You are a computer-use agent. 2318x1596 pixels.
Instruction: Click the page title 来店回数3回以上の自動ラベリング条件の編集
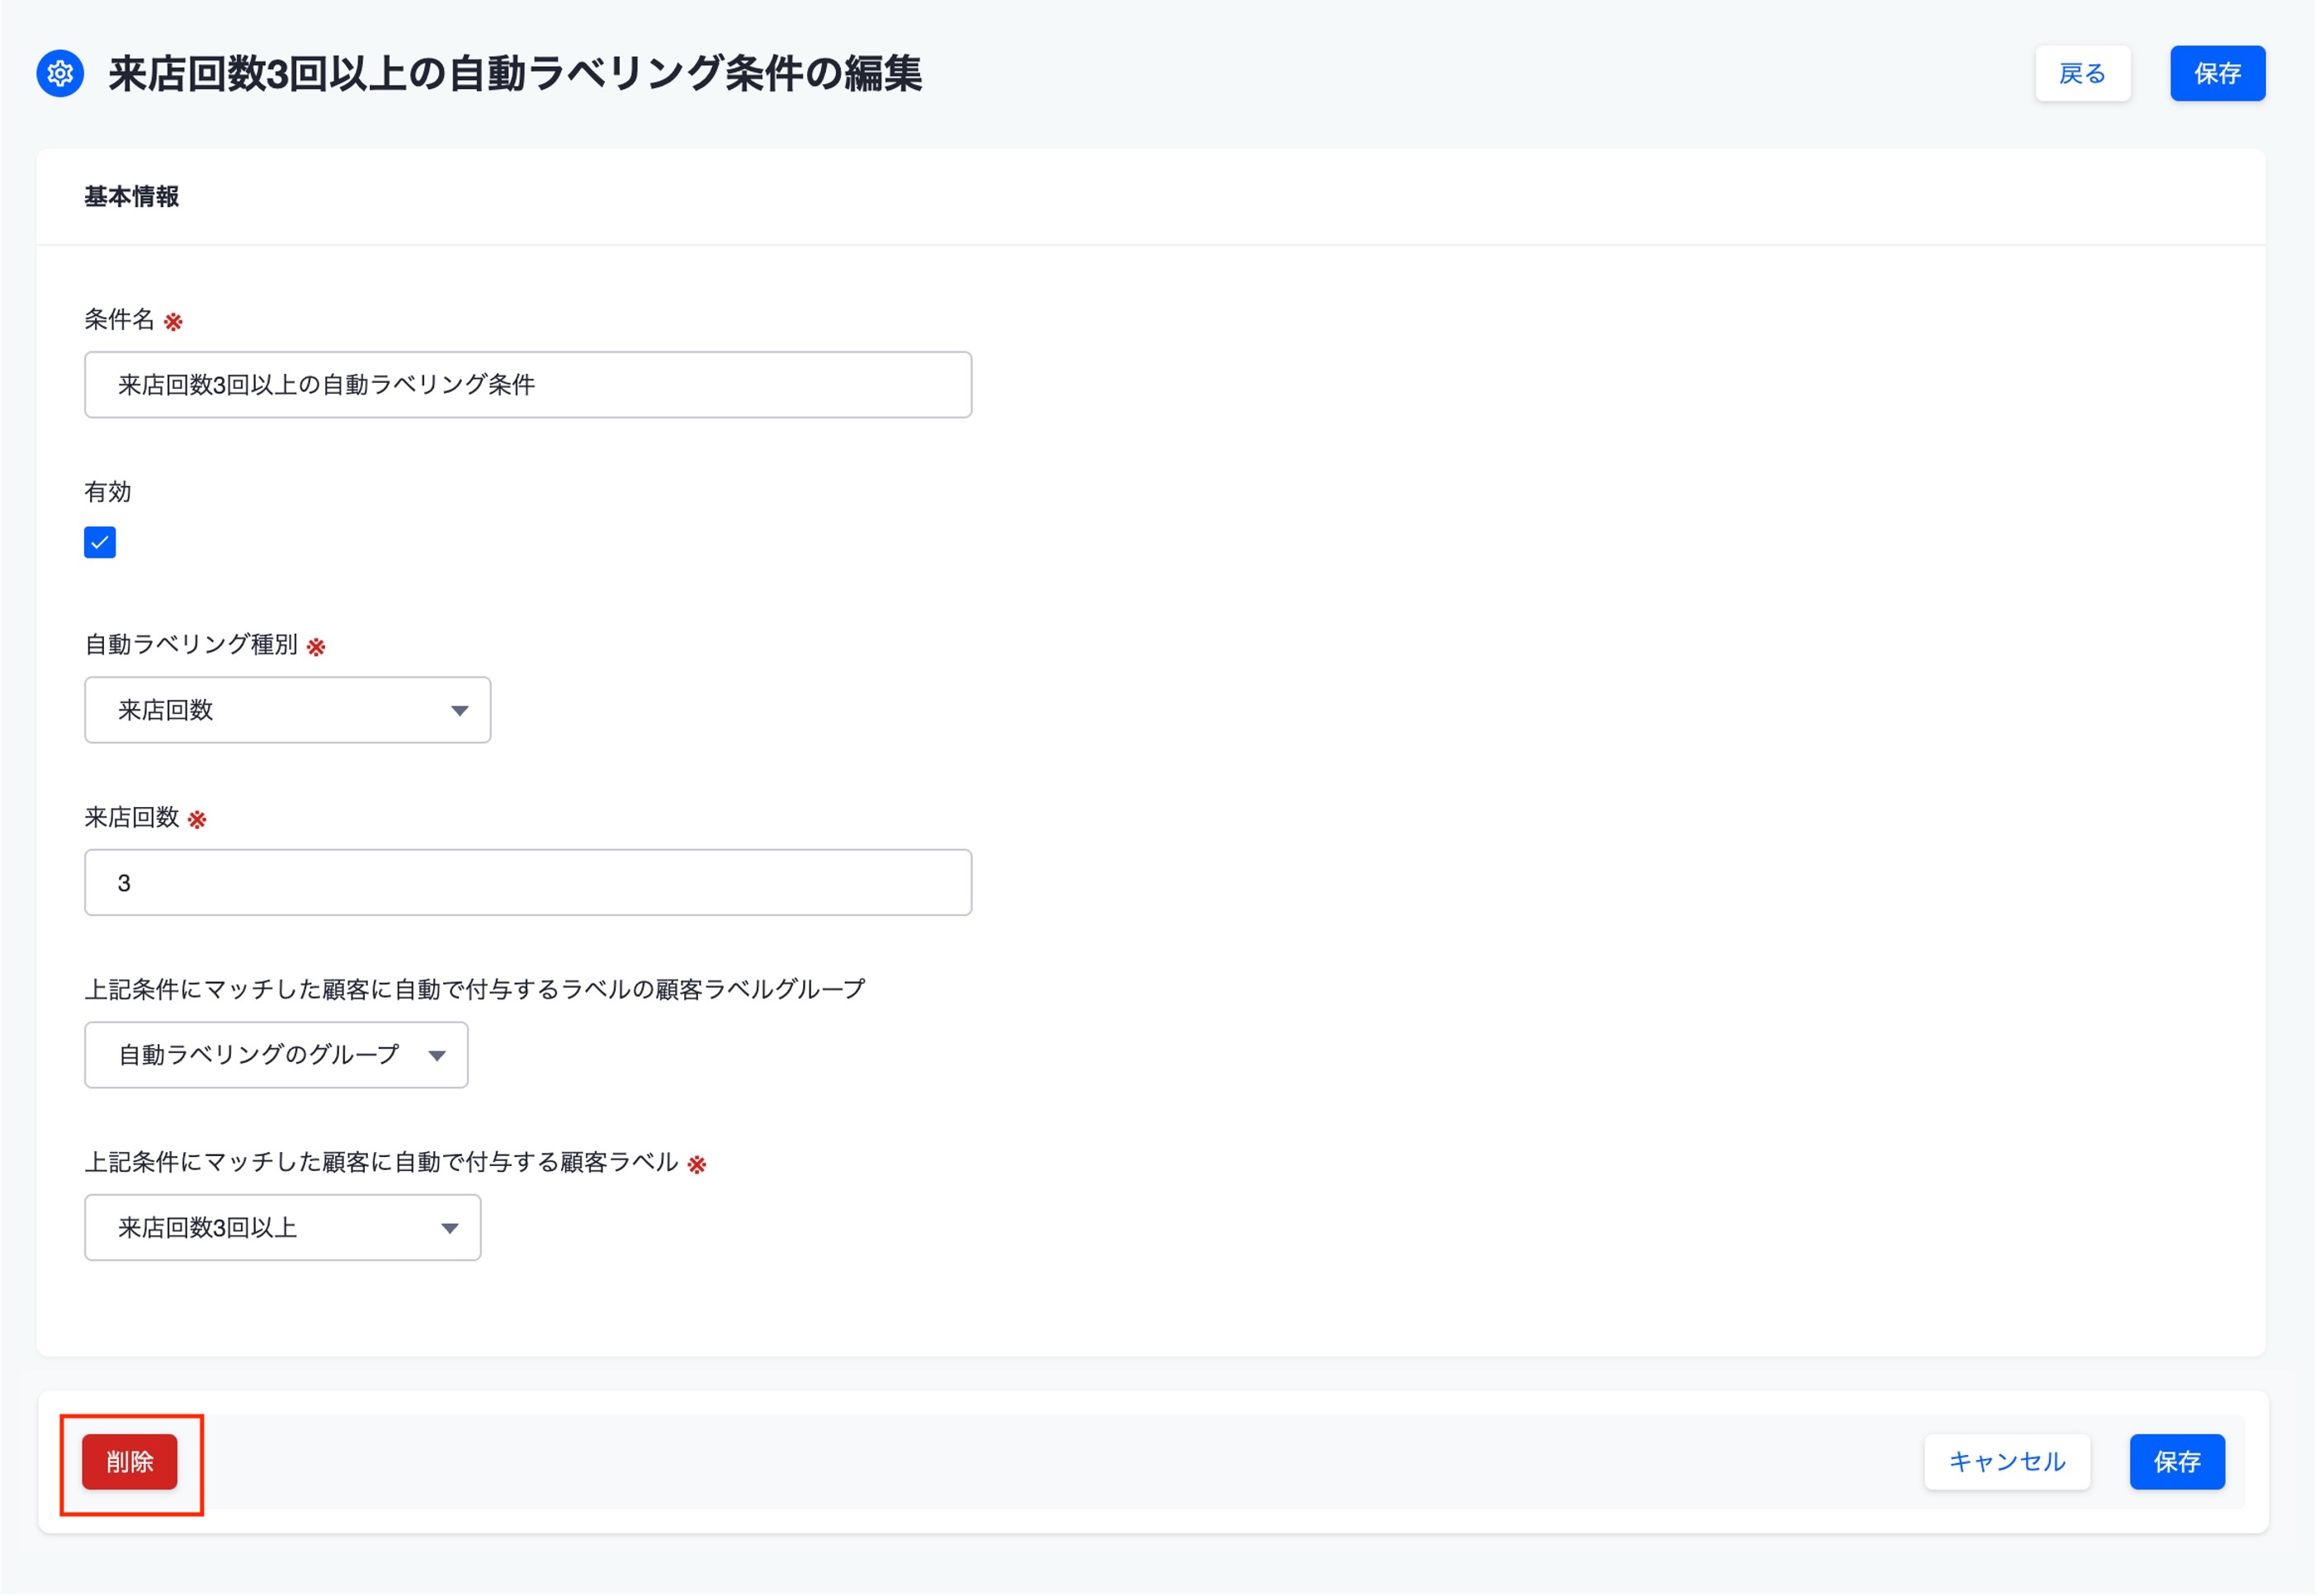(516, 73)
